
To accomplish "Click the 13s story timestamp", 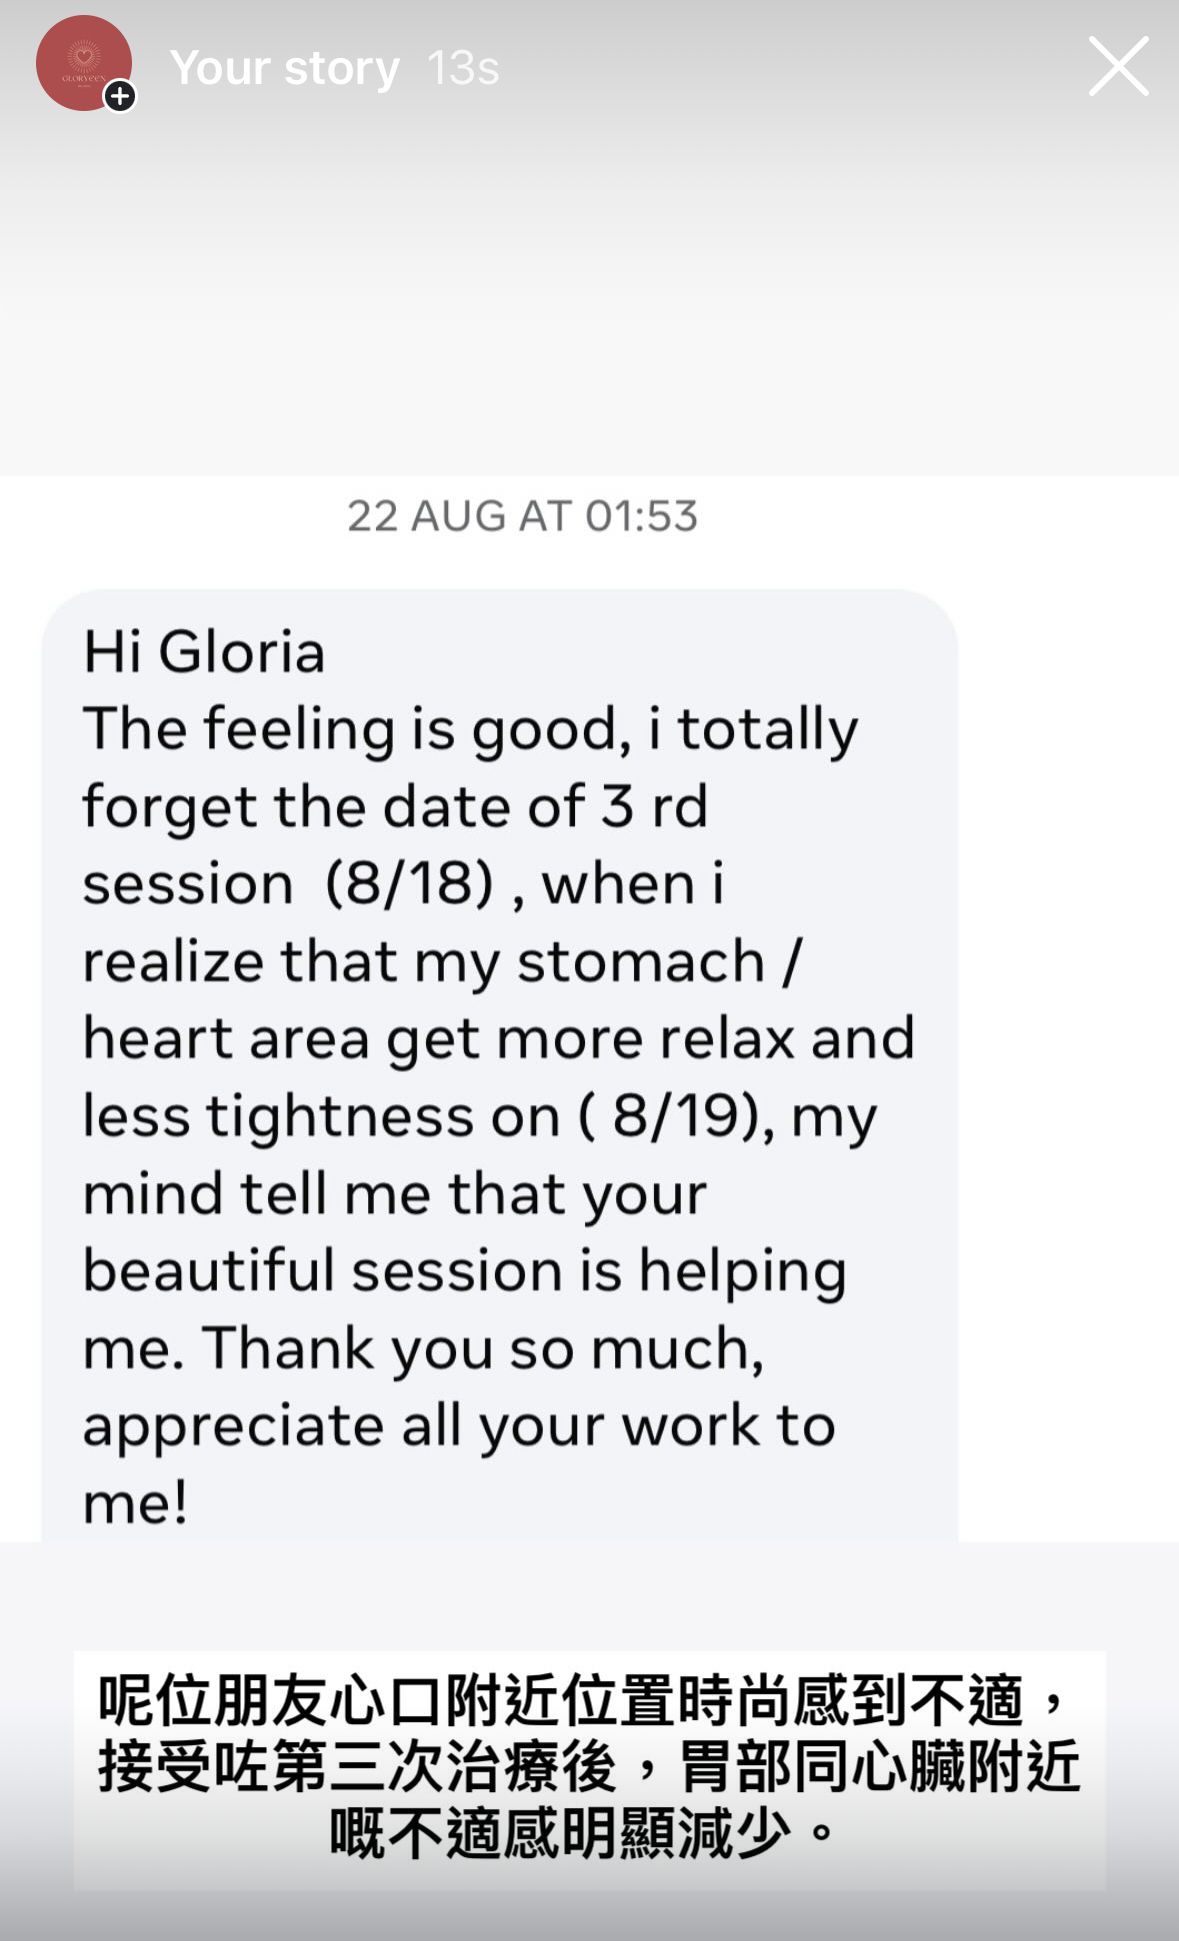I will (x=462, y=68).
